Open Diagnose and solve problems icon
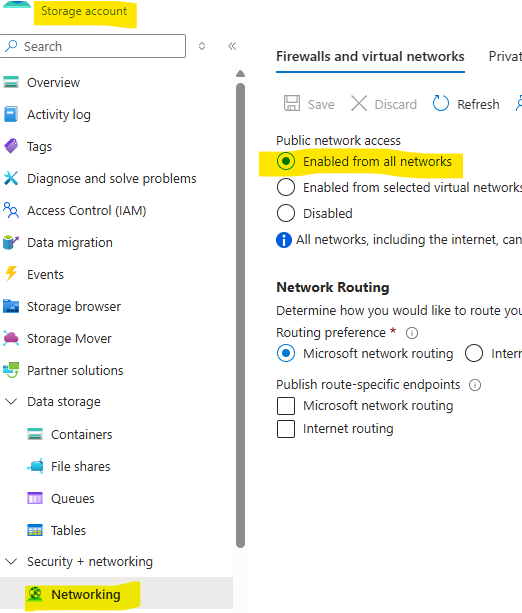The image size is (522, 613). point(11,179)
